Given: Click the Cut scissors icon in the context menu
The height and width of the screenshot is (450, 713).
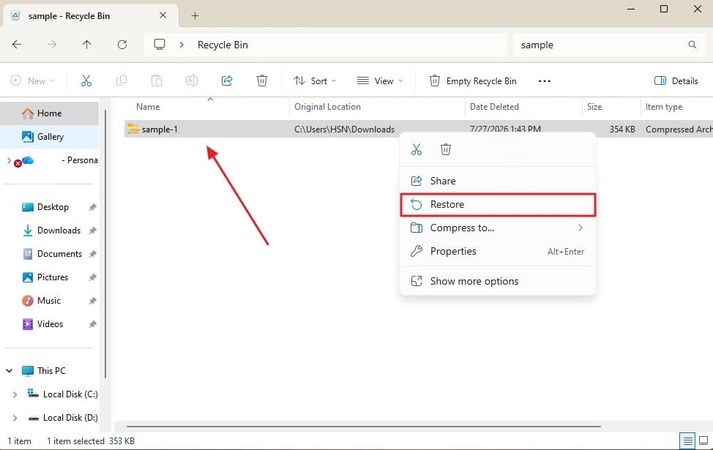Looking at the screenshot, I should [x=417, y=149].
